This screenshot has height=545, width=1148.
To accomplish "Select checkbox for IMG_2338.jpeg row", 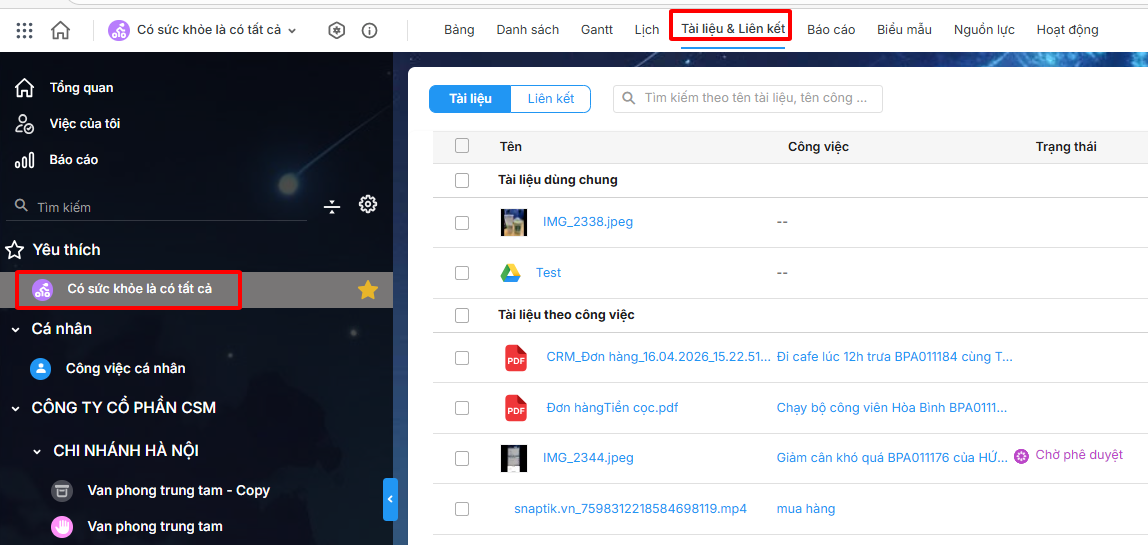I will [x=462, y=223].
